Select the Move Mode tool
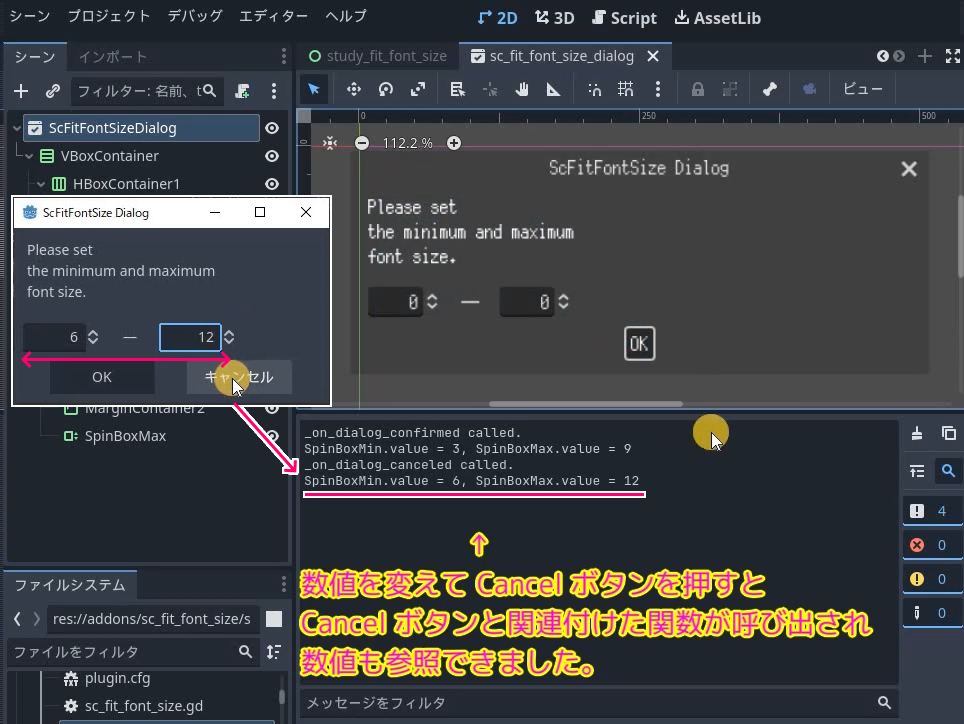The width and height of the screenshot is (964, 724). click(x=354, y=89)
